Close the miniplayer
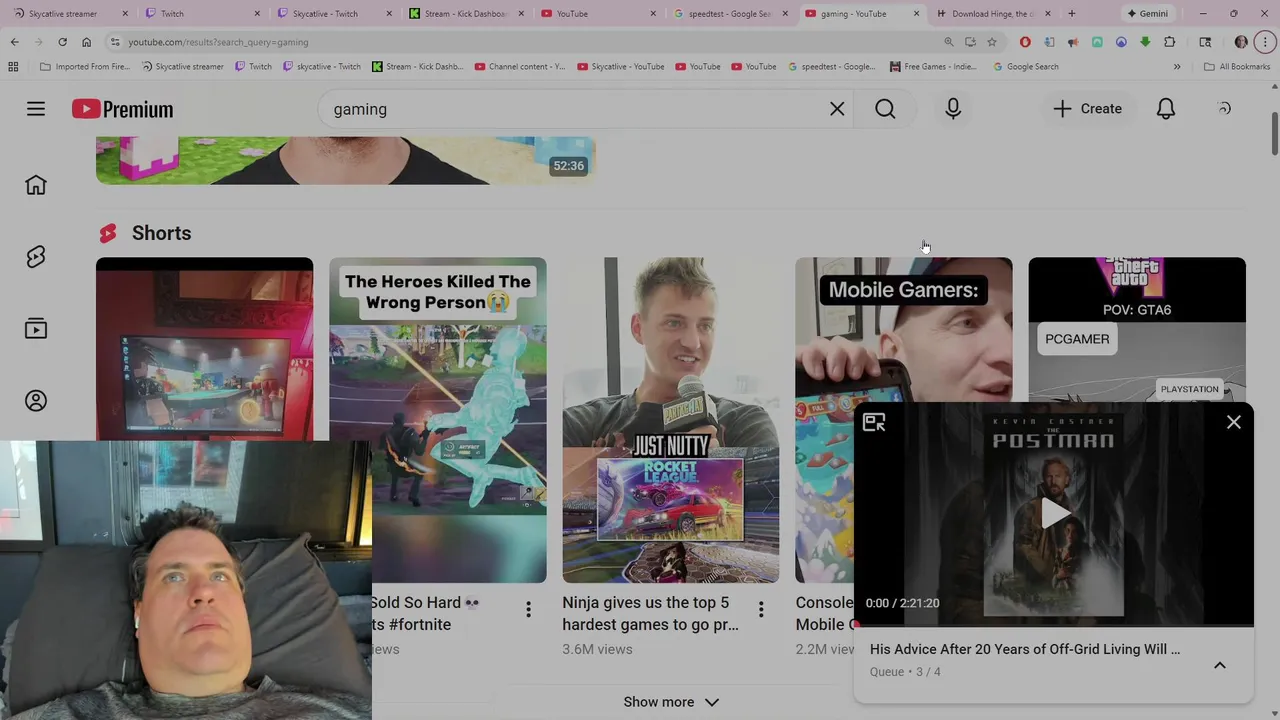 point(1234,423)
